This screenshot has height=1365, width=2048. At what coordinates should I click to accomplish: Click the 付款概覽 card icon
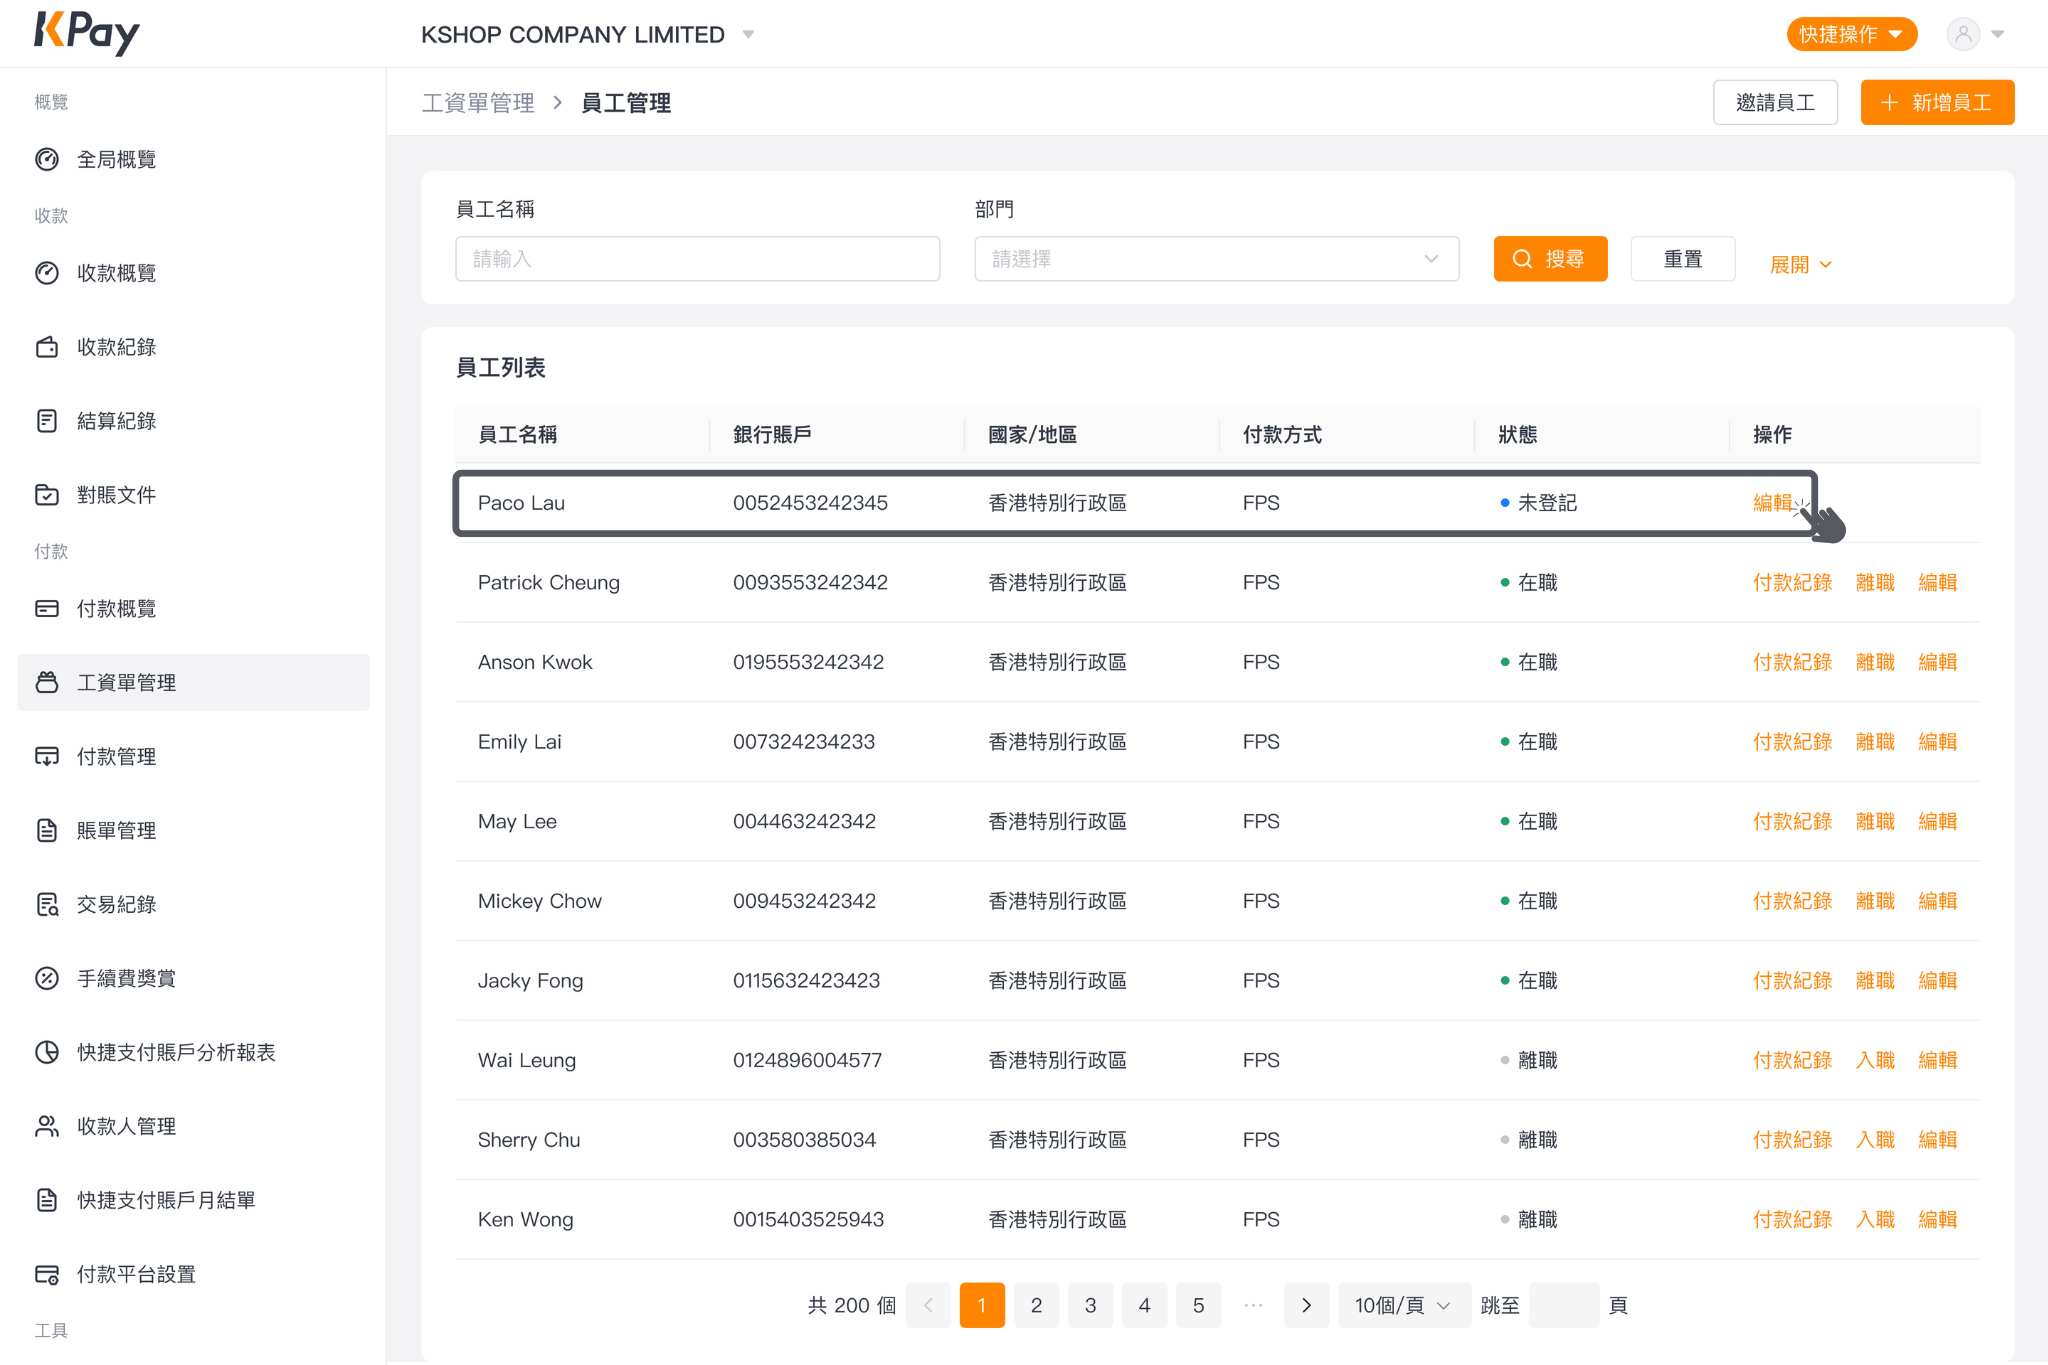[47, 610]
